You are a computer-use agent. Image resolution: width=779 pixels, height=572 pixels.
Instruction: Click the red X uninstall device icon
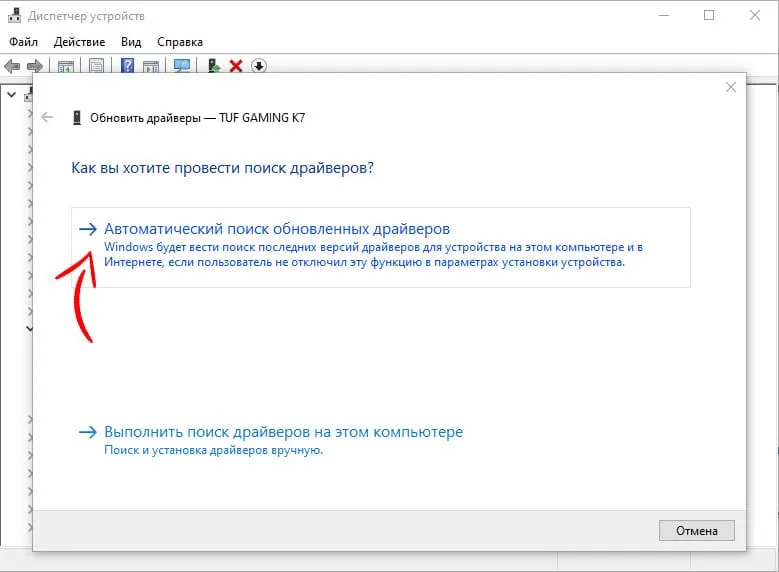pos(236,66)
